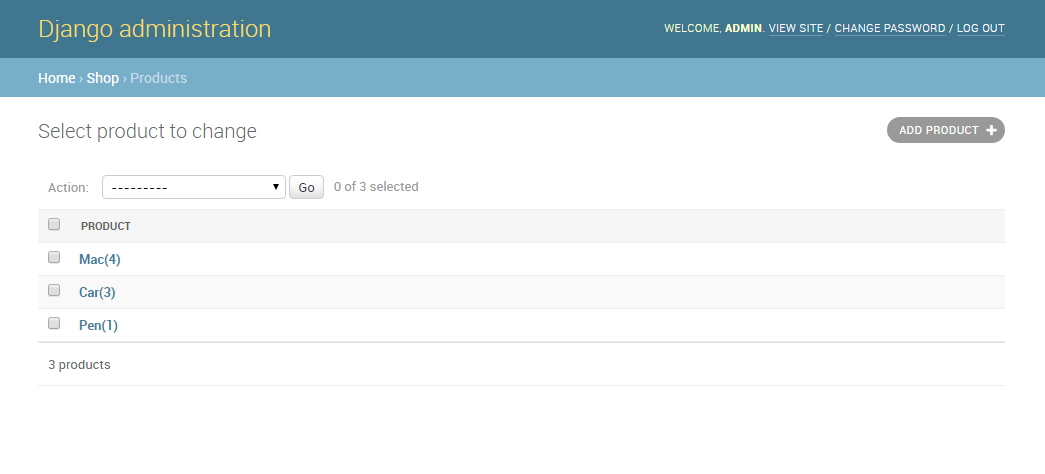This screenshot has height=474, width=1045.
Task: Check the box next to Mac(4)
Action: pos(54,258)
